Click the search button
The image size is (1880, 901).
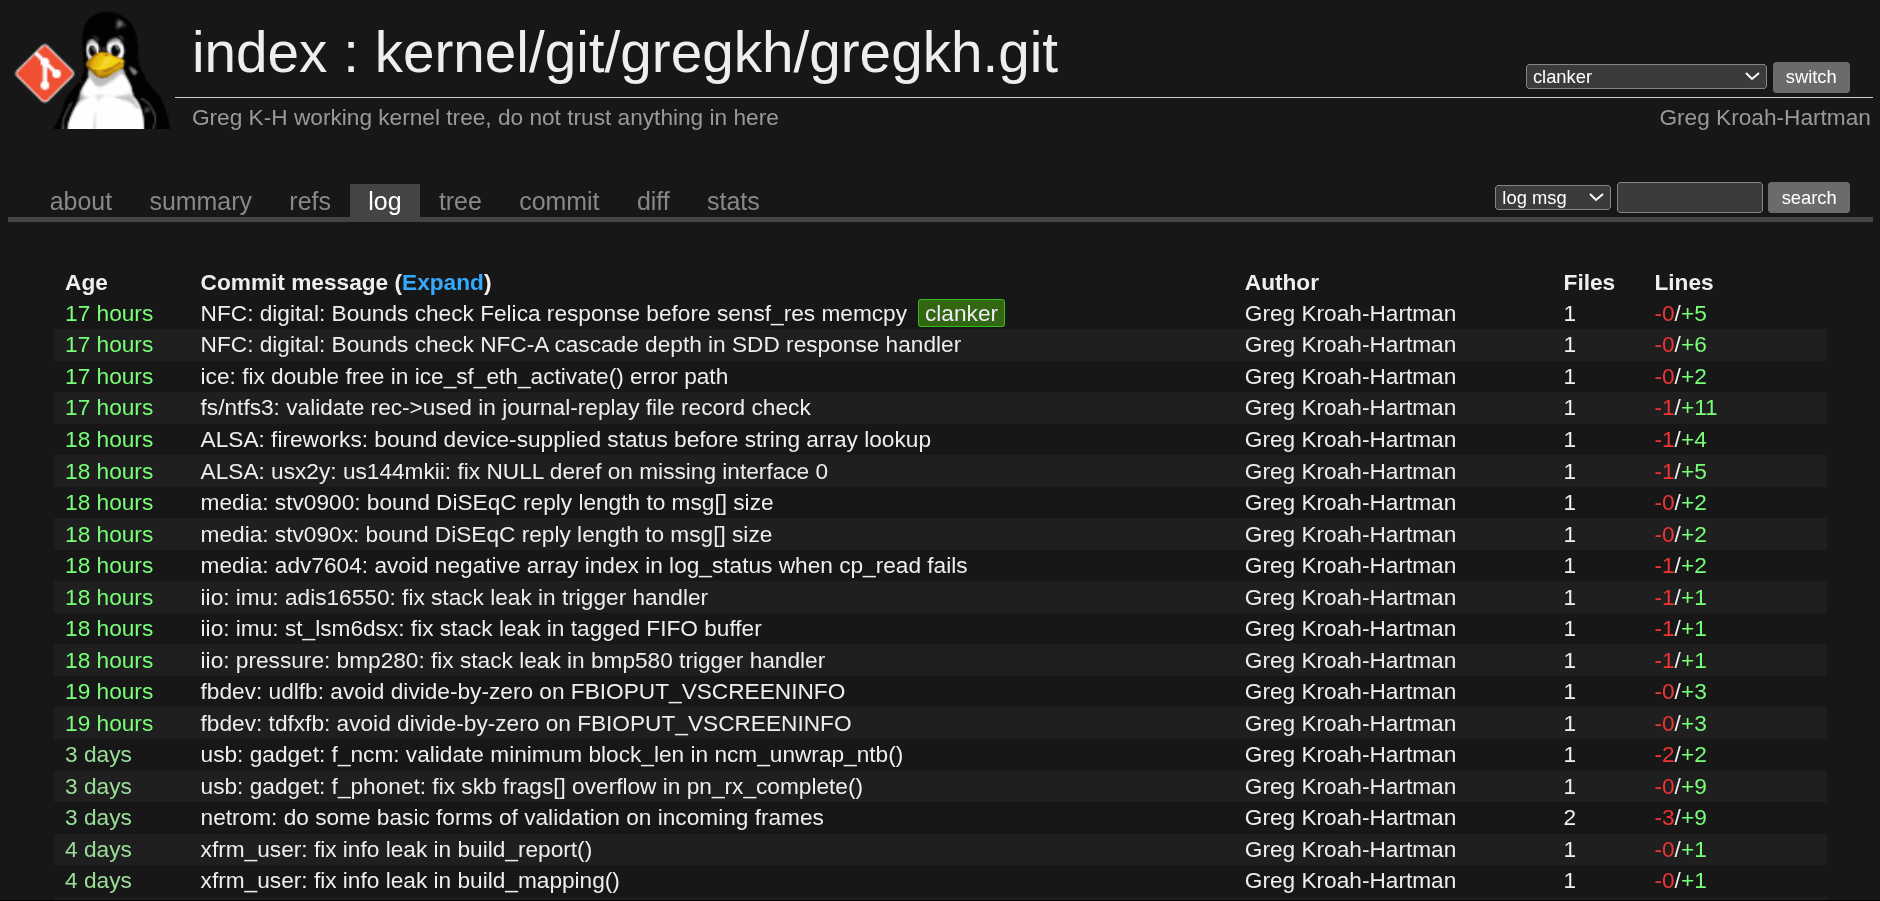coord(1807,198)
